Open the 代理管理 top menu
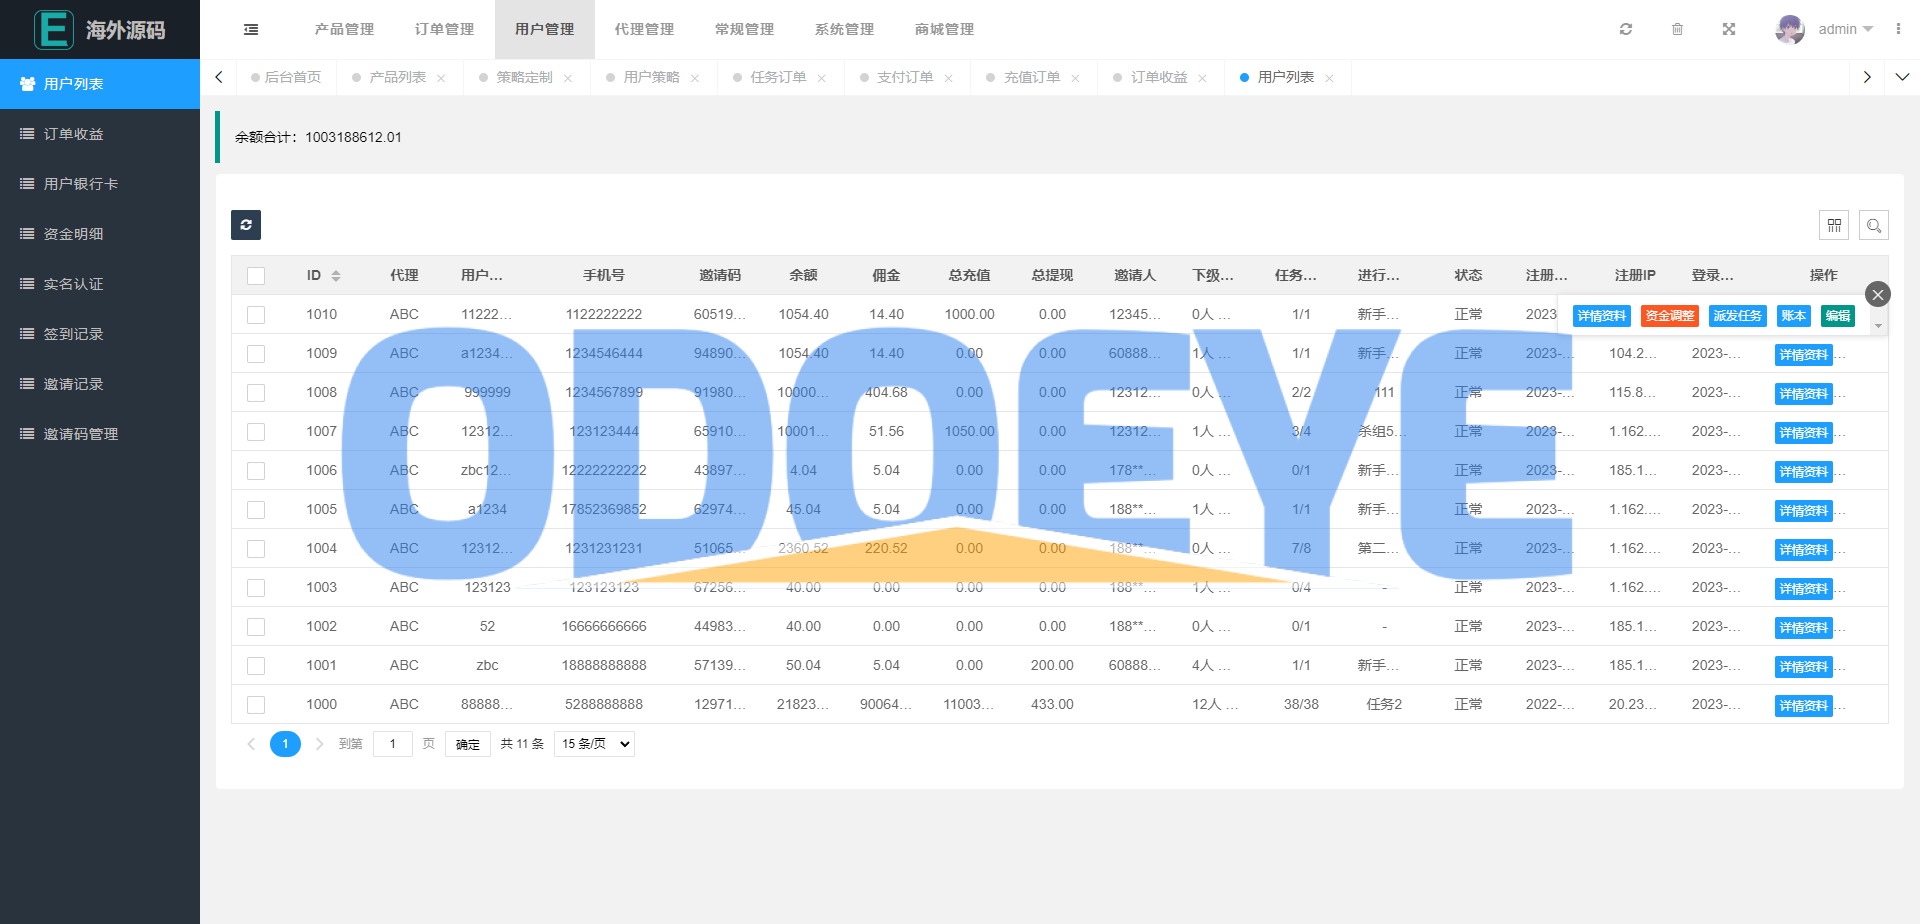 pos(644,29)
